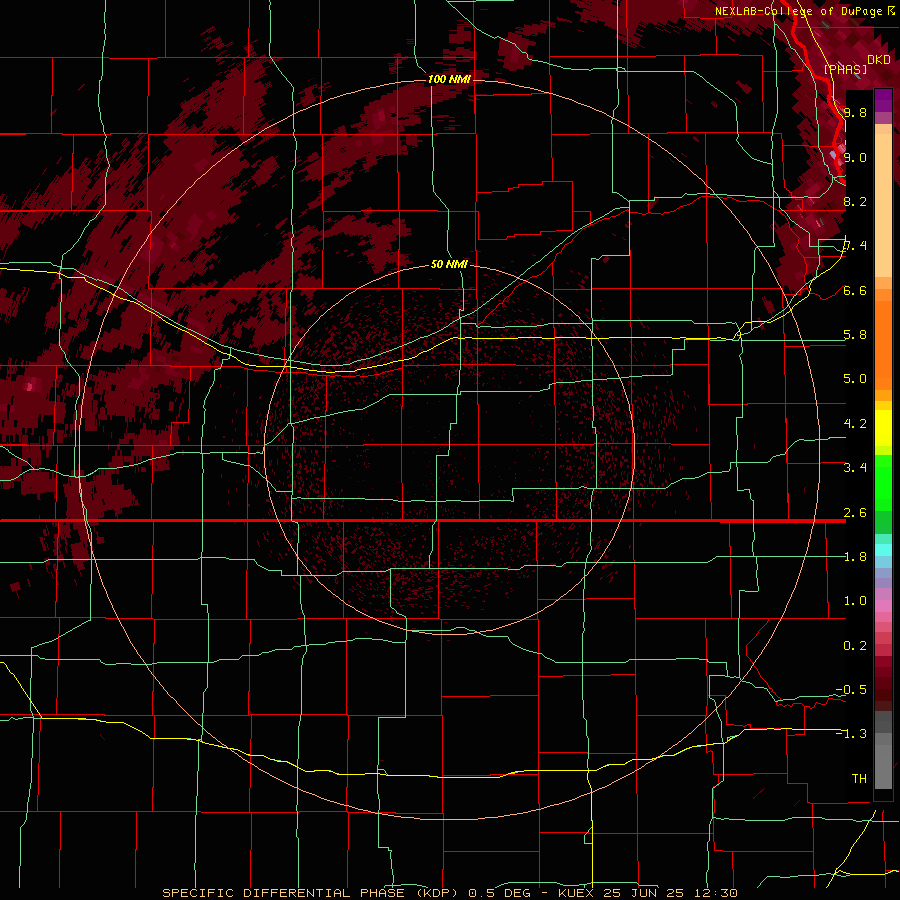Click the 0.2 scale value

click(855, 646)
